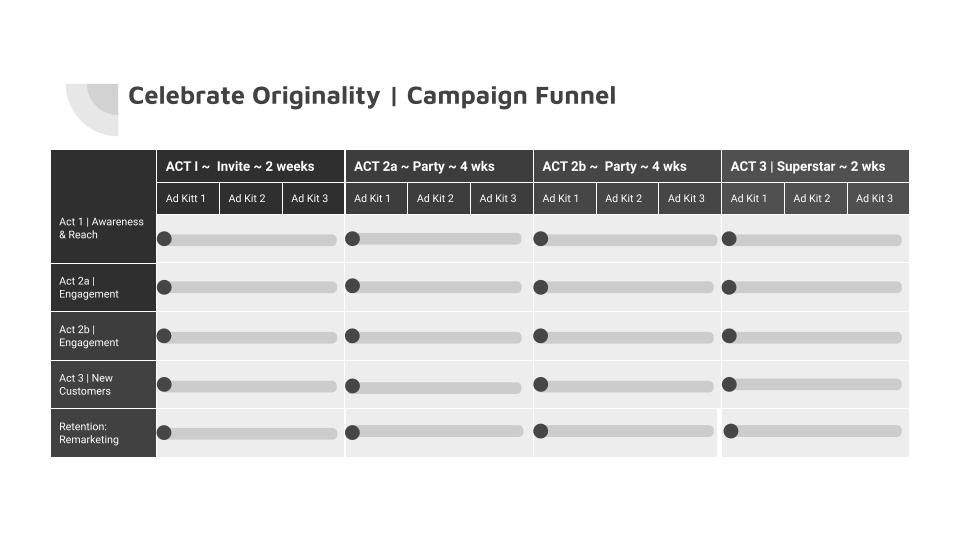Image resolution: width=960 pixels, height=540 pixels.
Task: Click the slider handle for Act 1 Awareness under ACT I
Action: 164,239
